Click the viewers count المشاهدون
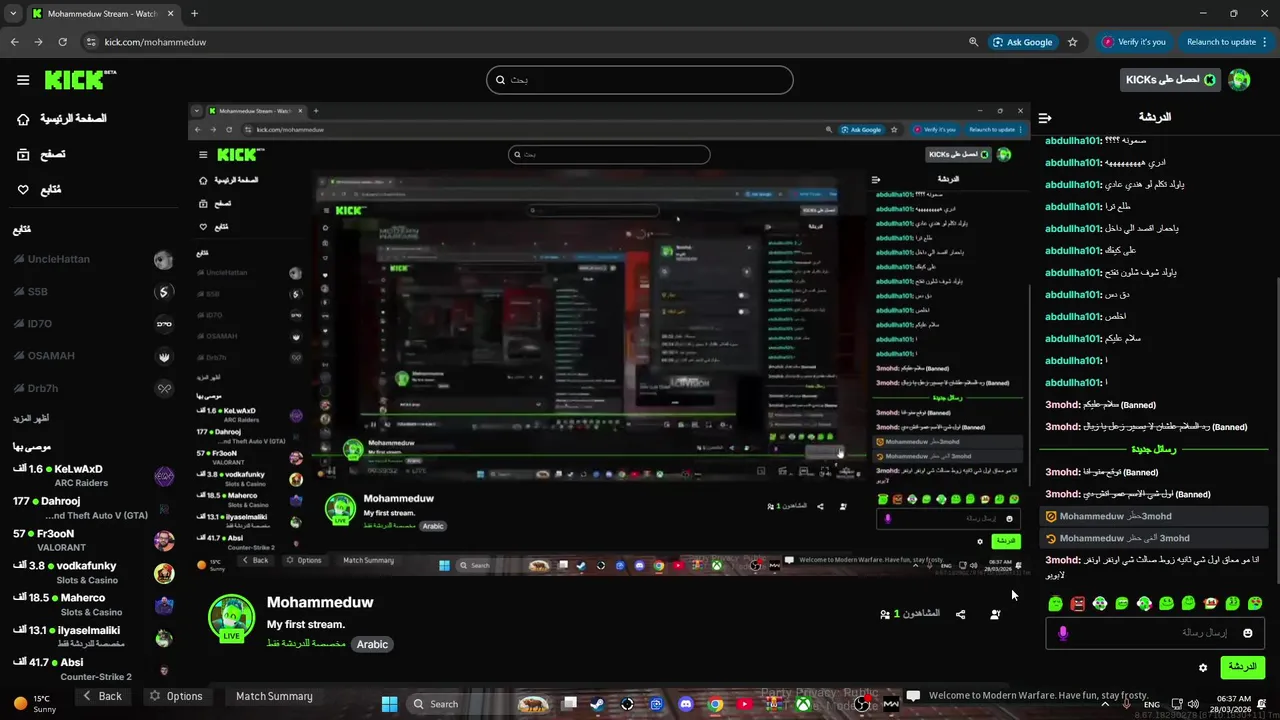 click(909, 614)
